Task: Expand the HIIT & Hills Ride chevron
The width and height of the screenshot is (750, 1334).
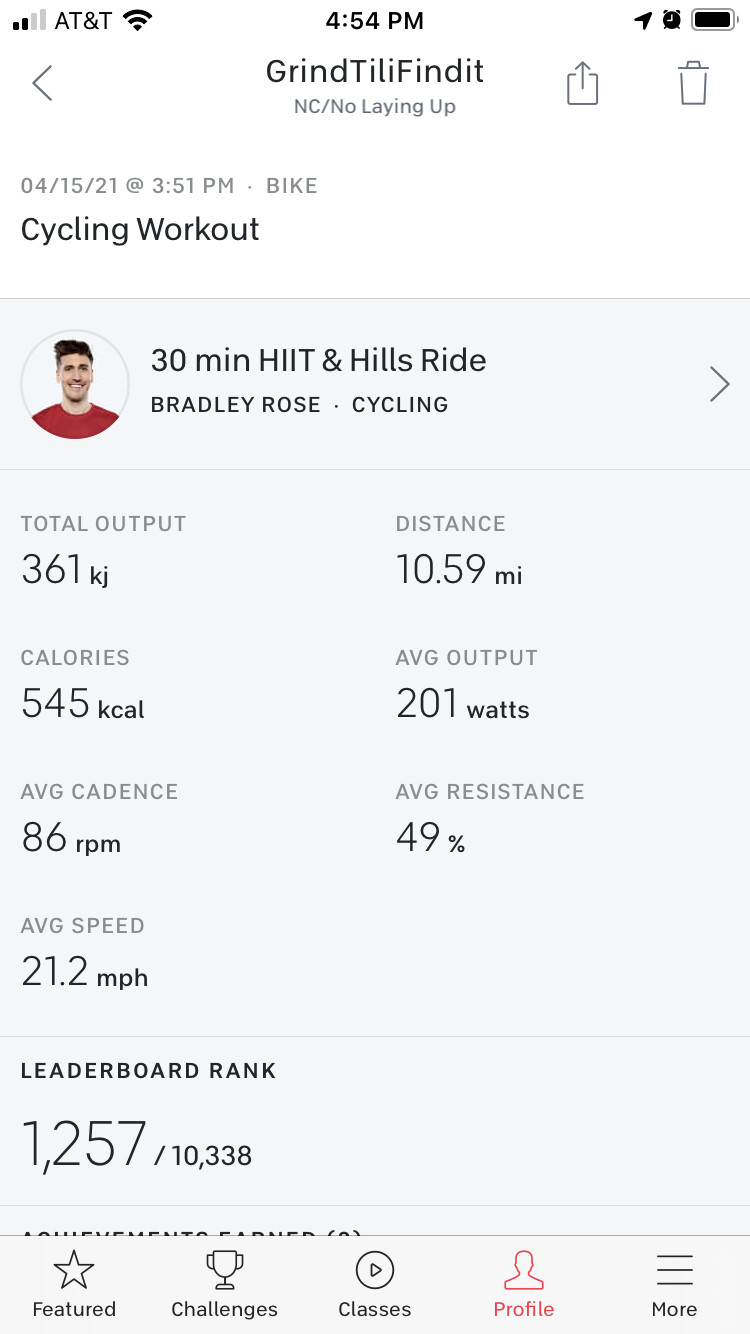Action: (x=719, y=384)
